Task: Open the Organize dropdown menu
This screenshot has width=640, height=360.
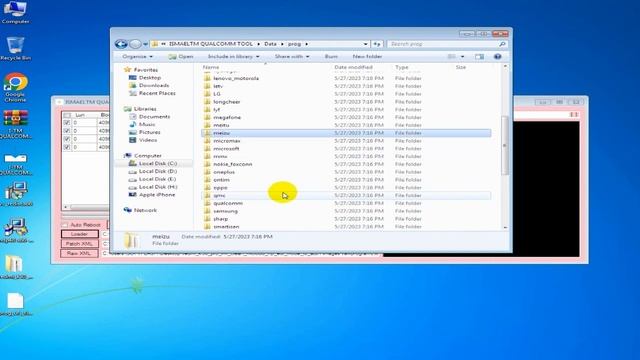Action: tap(138, 56)
